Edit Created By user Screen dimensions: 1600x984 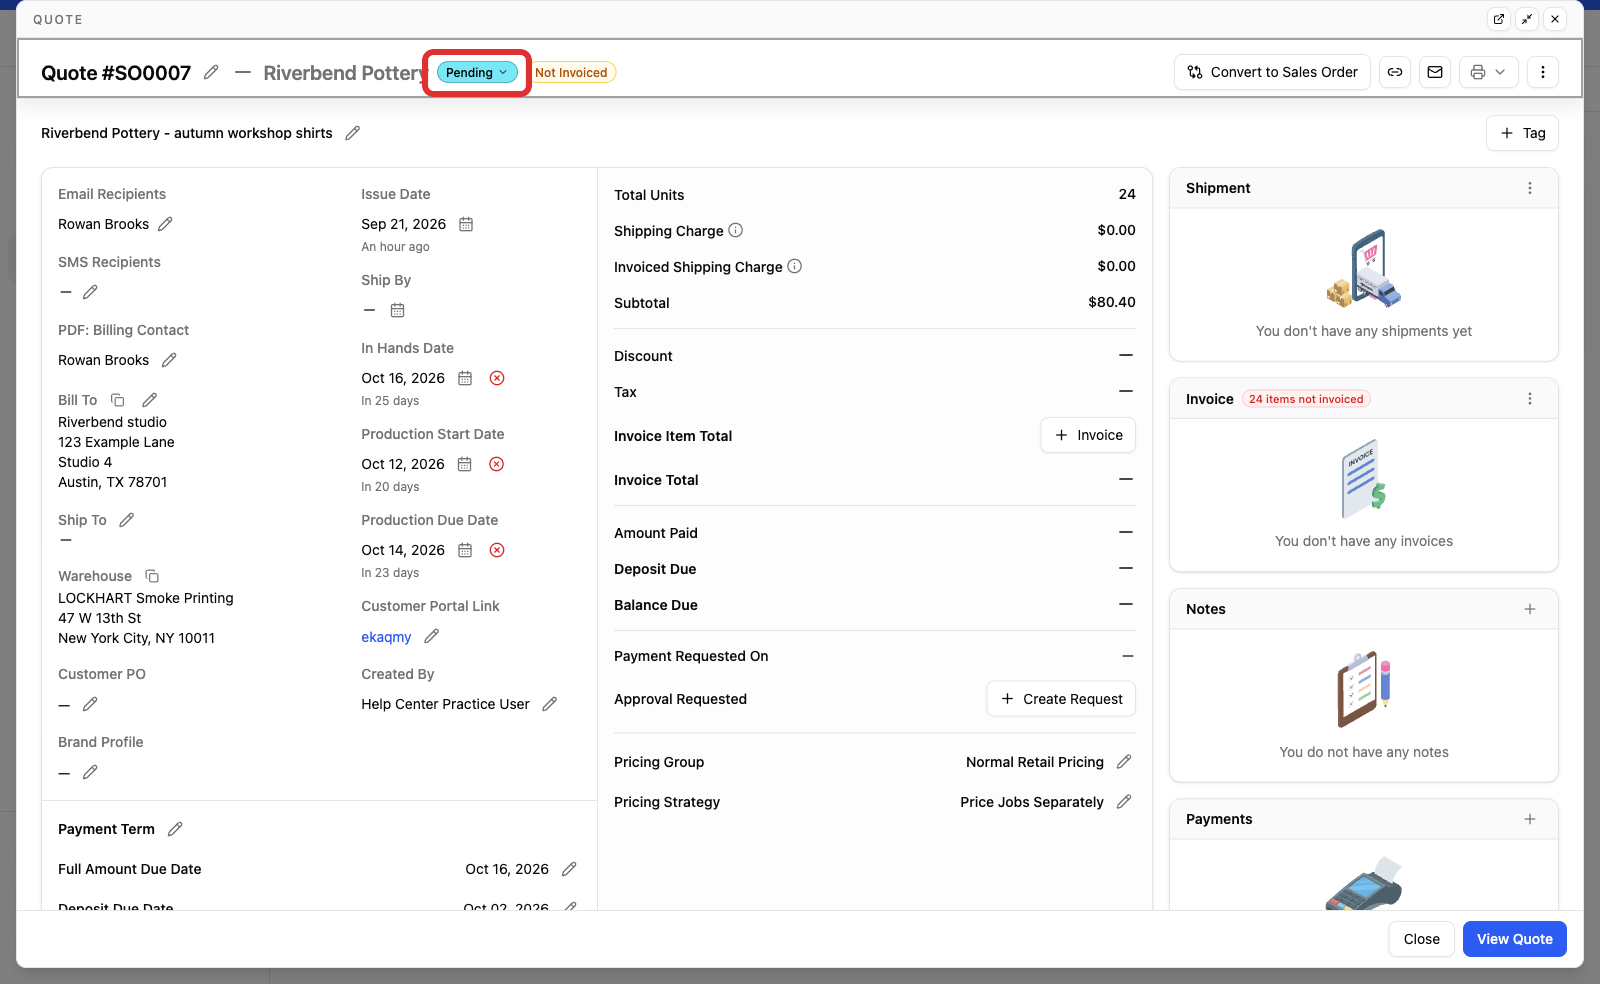[x=549, y=704]
